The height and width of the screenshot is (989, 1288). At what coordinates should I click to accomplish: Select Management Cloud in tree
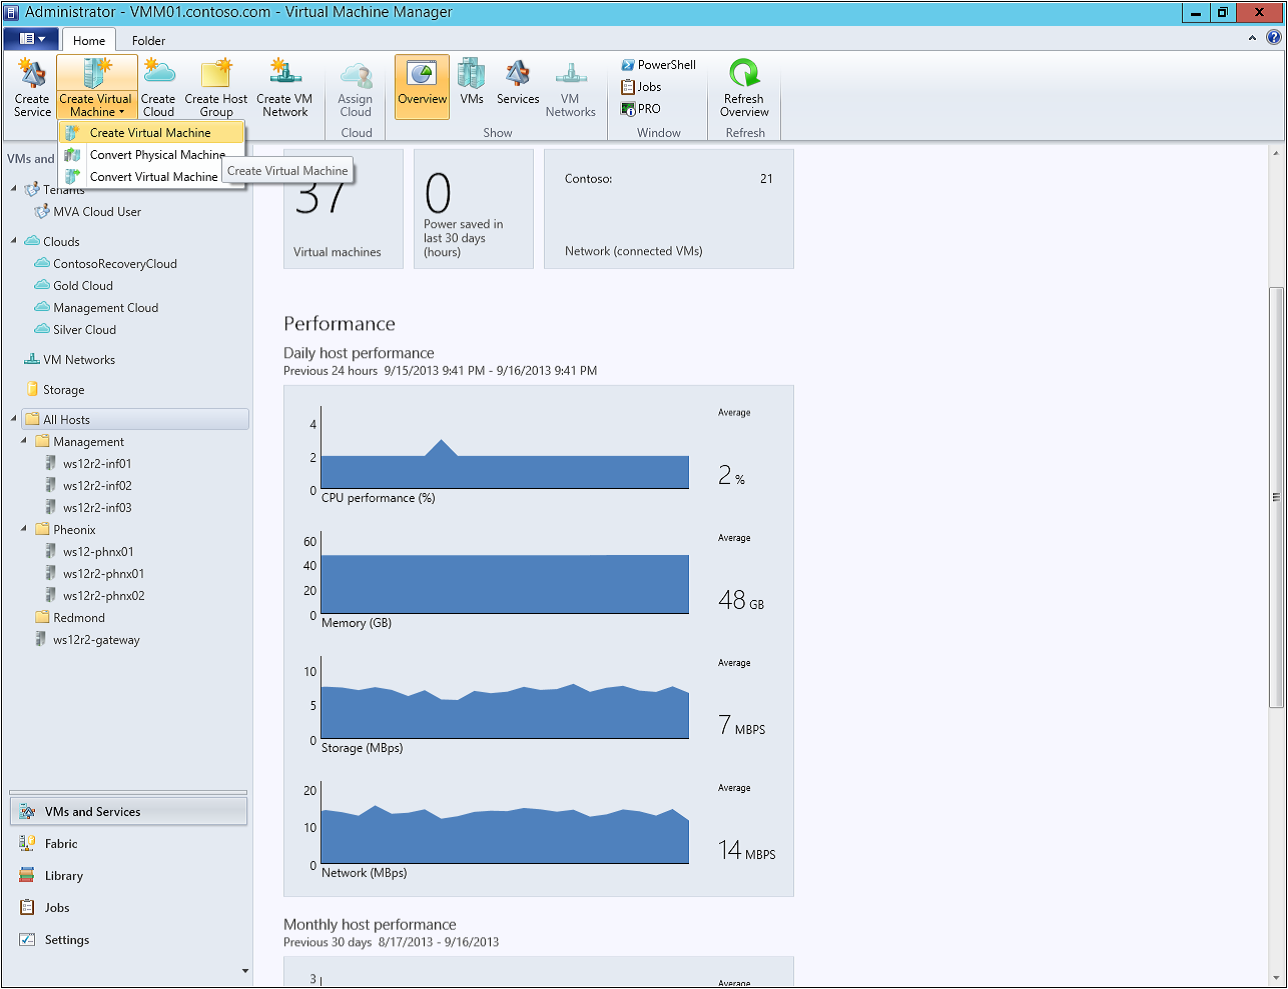tap(106, 308)
